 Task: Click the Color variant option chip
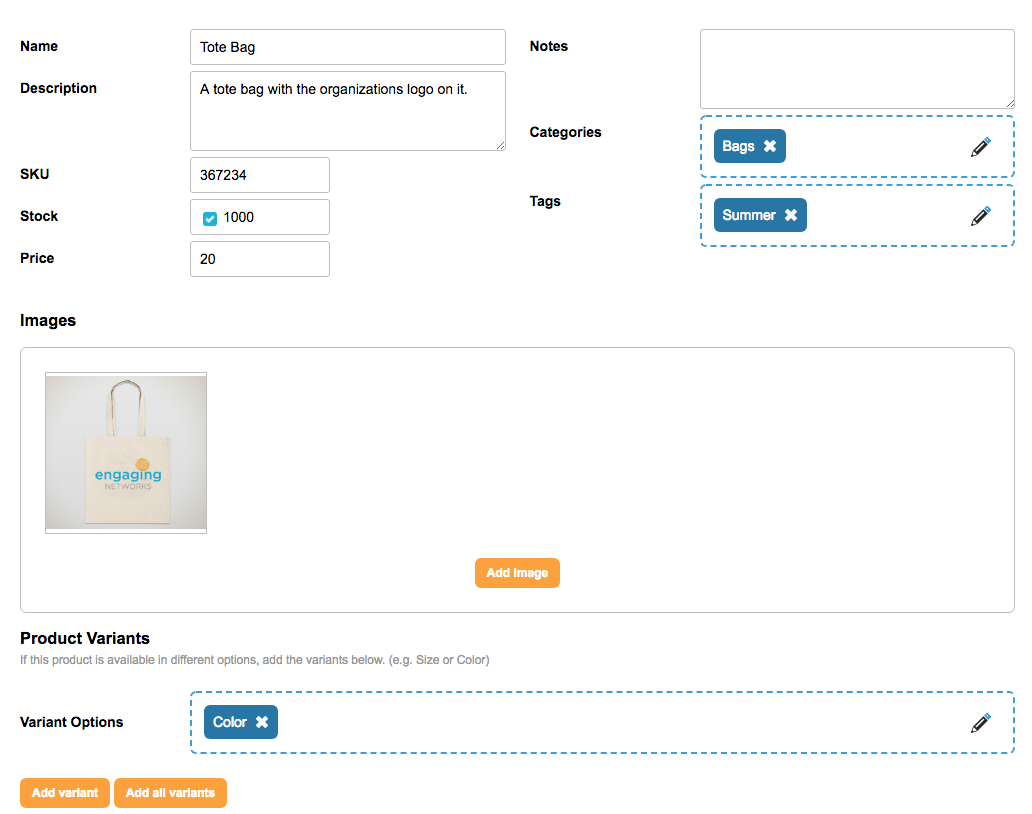point(230,722)
